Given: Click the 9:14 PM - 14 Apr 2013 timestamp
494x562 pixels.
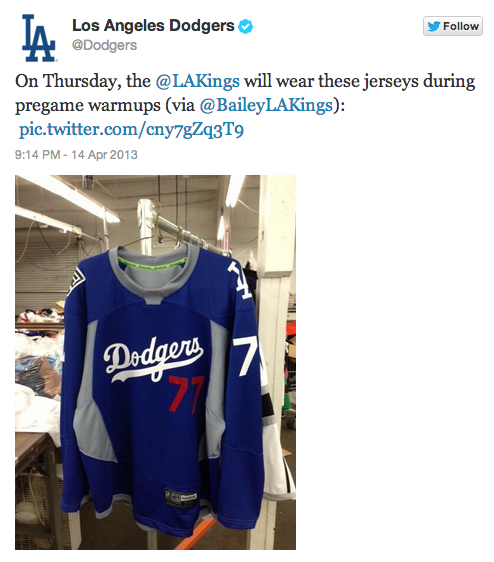Looking at the screenshot, I should coord(76,155).
